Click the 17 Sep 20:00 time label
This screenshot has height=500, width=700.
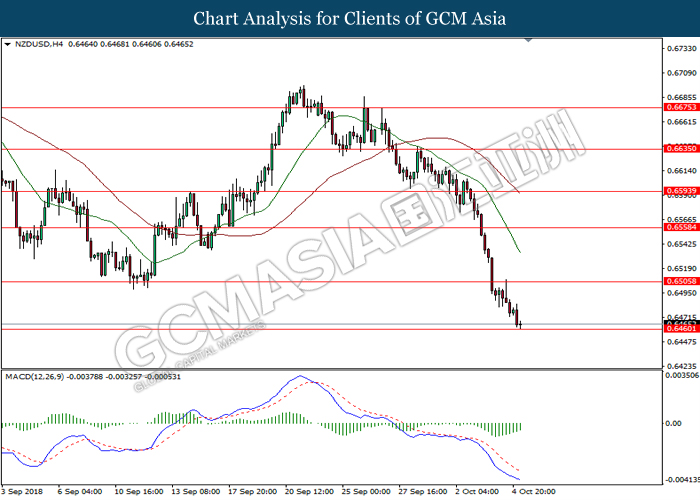point(253,492)
